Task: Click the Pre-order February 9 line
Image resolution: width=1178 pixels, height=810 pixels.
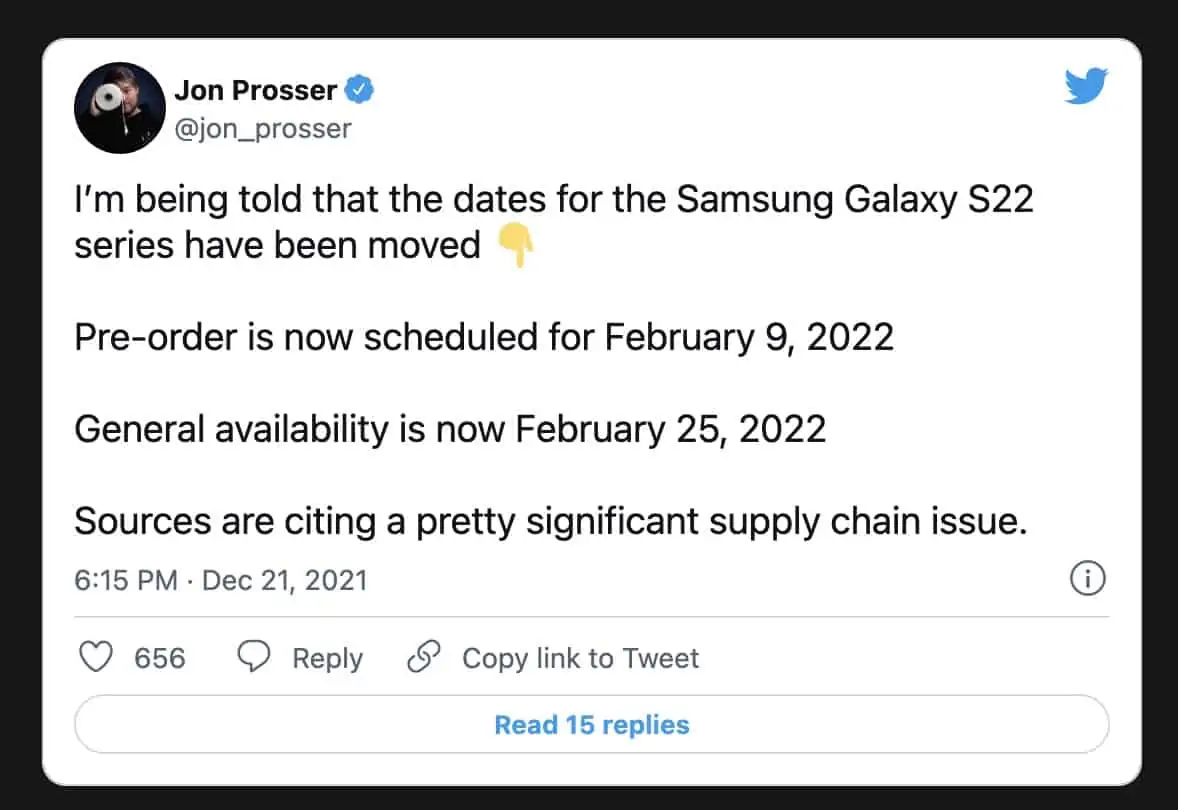Action: click(x=484, y=338)
